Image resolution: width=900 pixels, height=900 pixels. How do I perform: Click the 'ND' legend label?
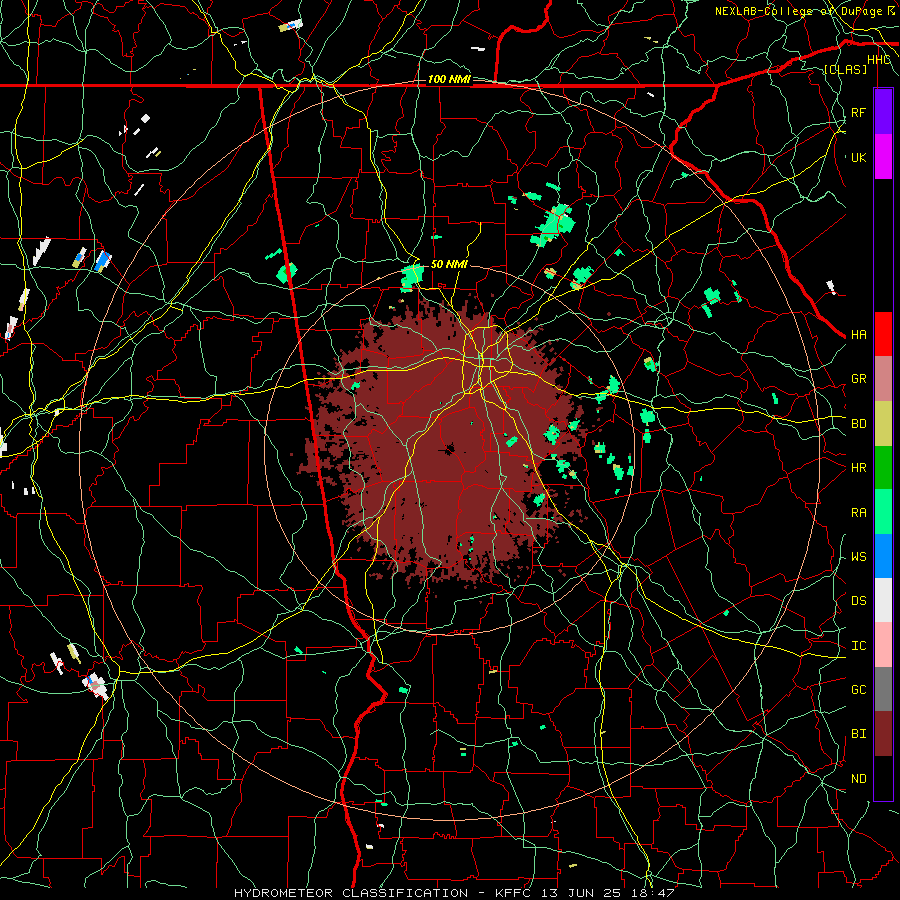pos(858,779)
